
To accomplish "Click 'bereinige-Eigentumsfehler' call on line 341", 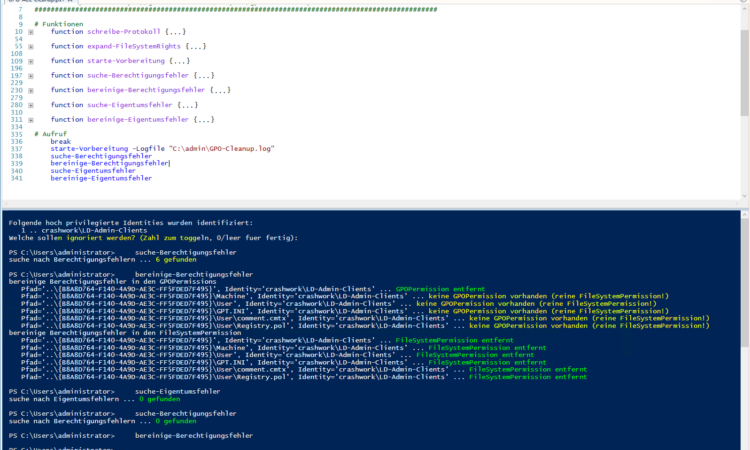I will [x=101, y=178].
